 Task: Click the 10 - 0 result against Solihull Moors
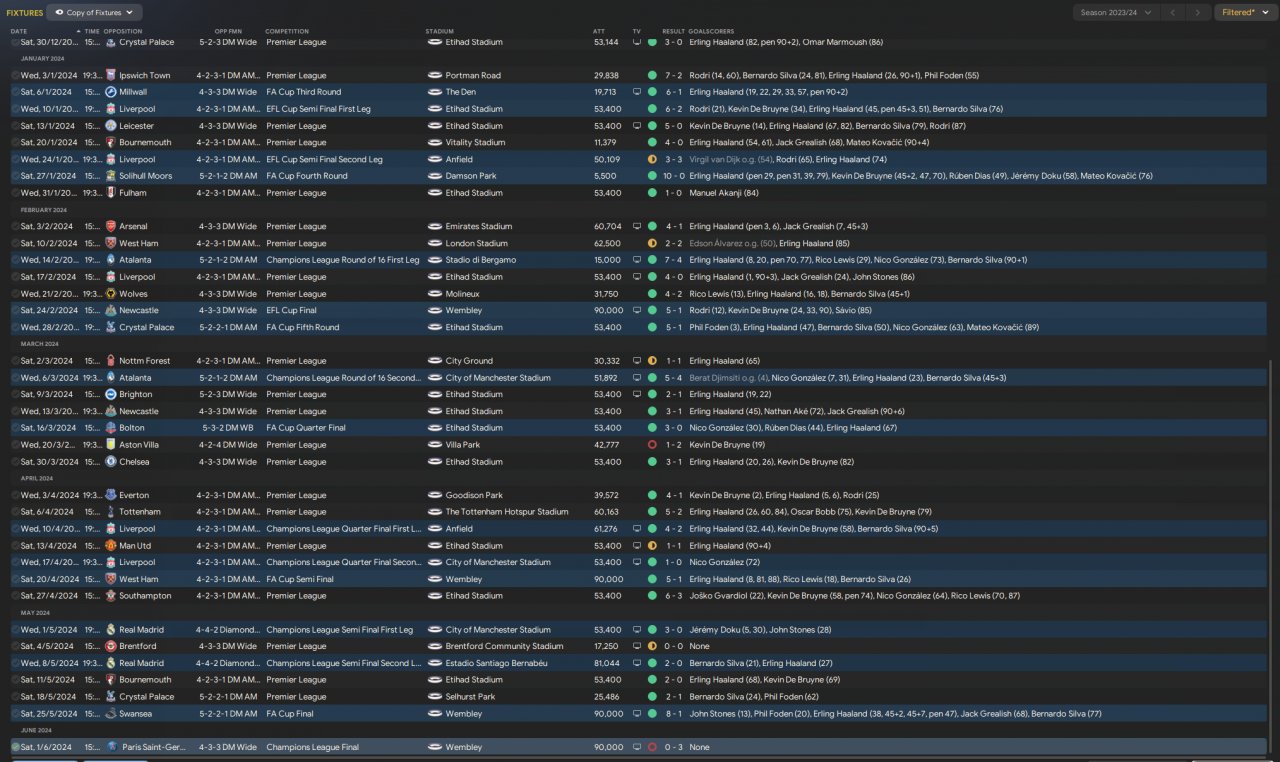(672, 176)
